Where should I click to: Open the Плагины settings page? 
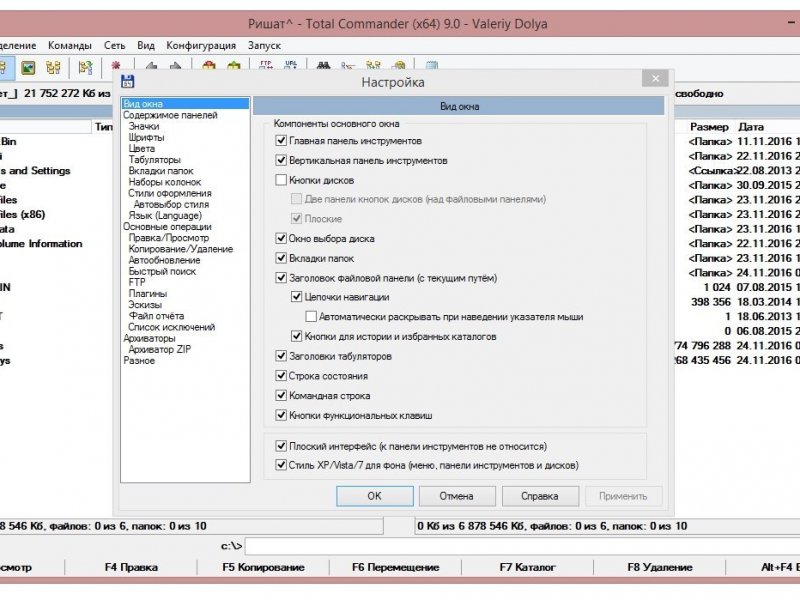tap(148, 294)
